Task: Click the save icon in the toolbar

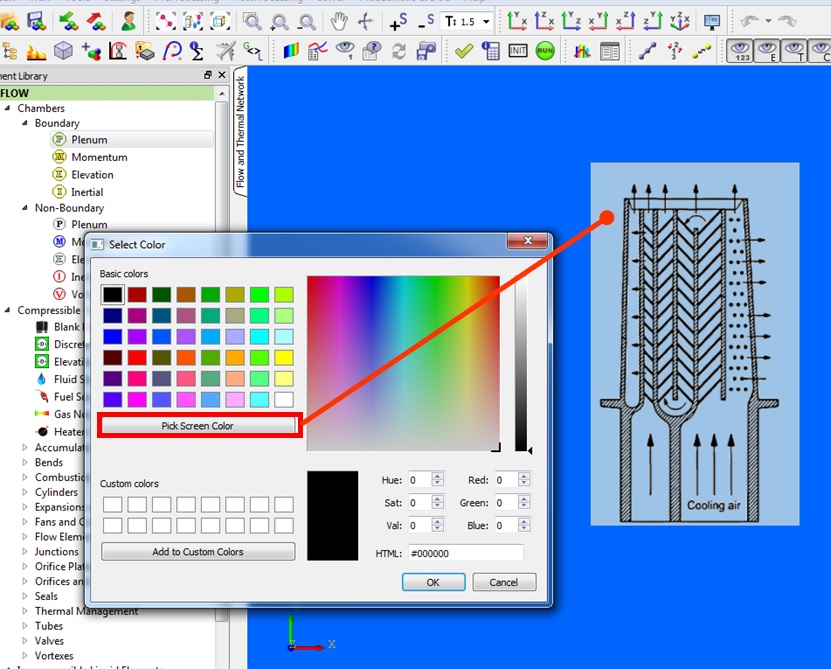Action: tap(37, 21)
